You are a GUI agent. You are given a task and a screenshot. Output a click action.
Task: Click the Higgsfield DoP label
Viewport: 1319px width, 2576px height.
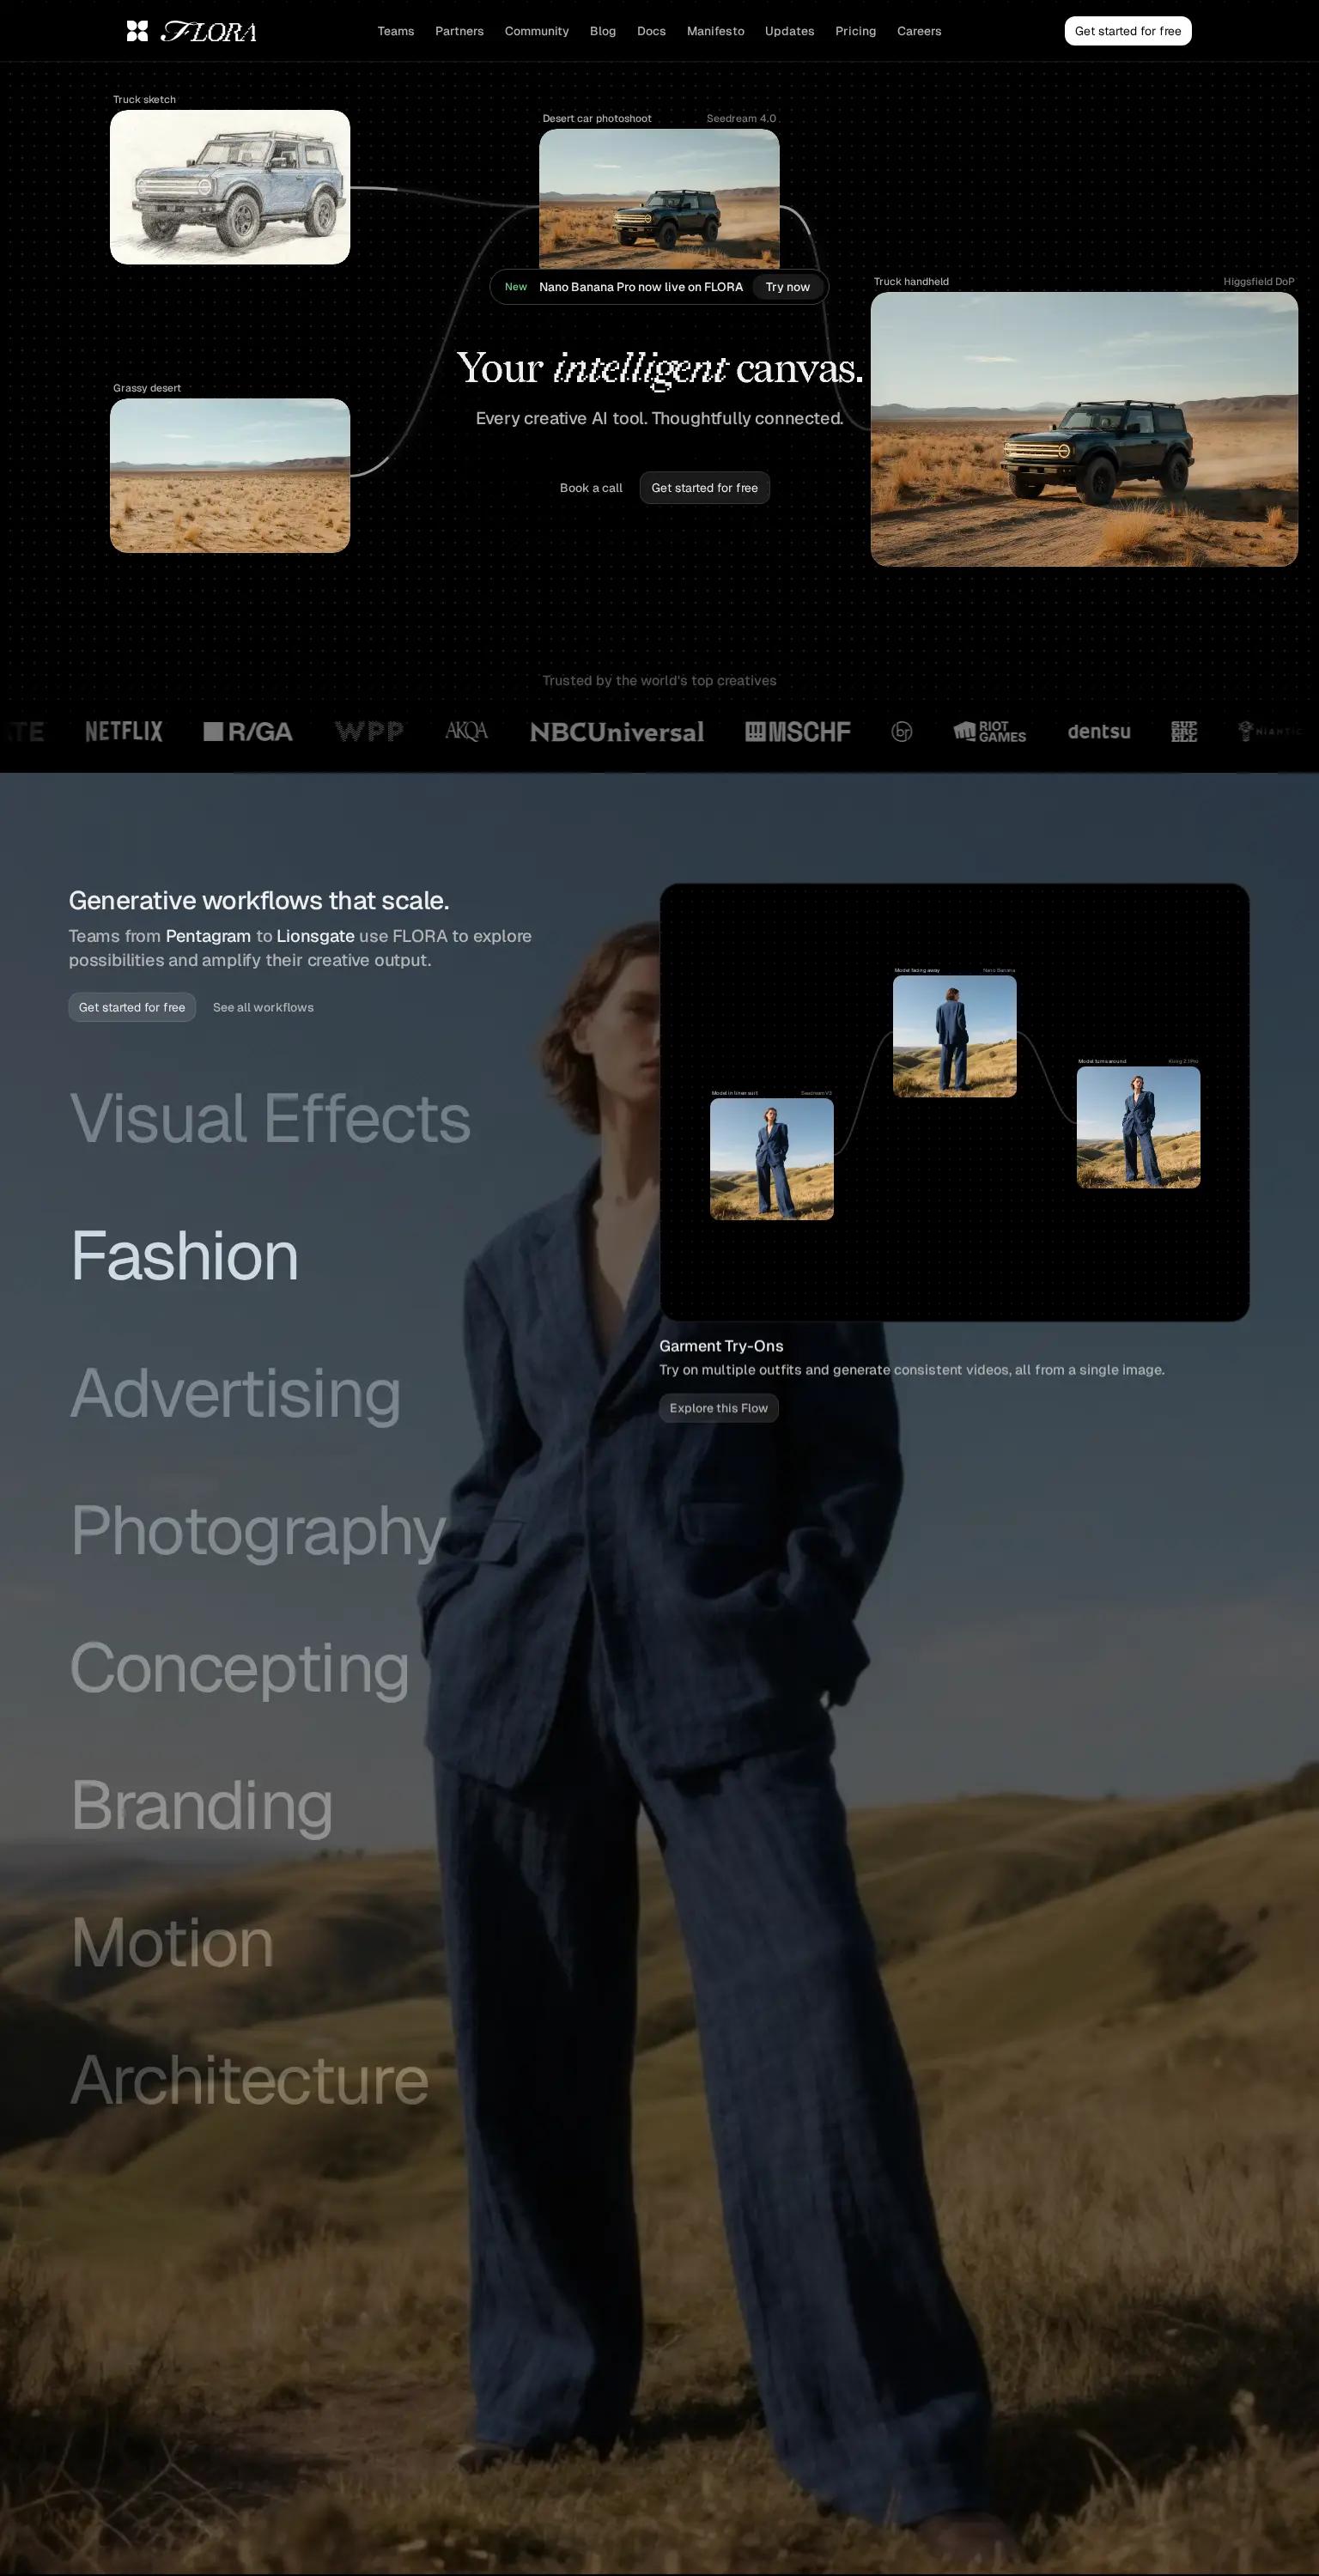[1259, 281]
